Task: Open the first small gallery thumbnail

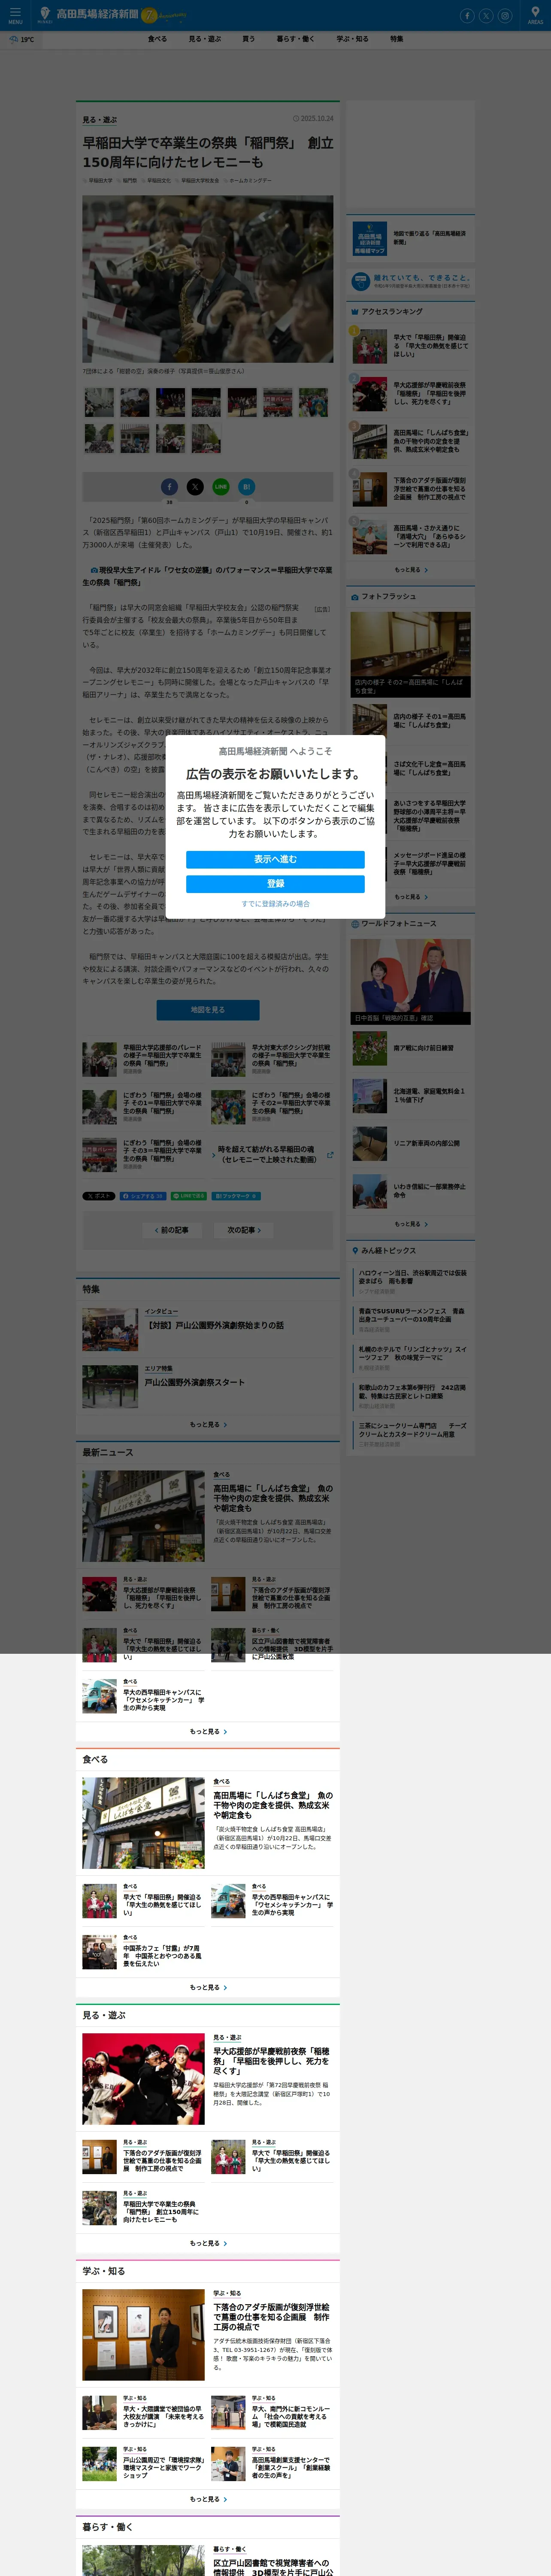Action: click(x=99, y=402)
